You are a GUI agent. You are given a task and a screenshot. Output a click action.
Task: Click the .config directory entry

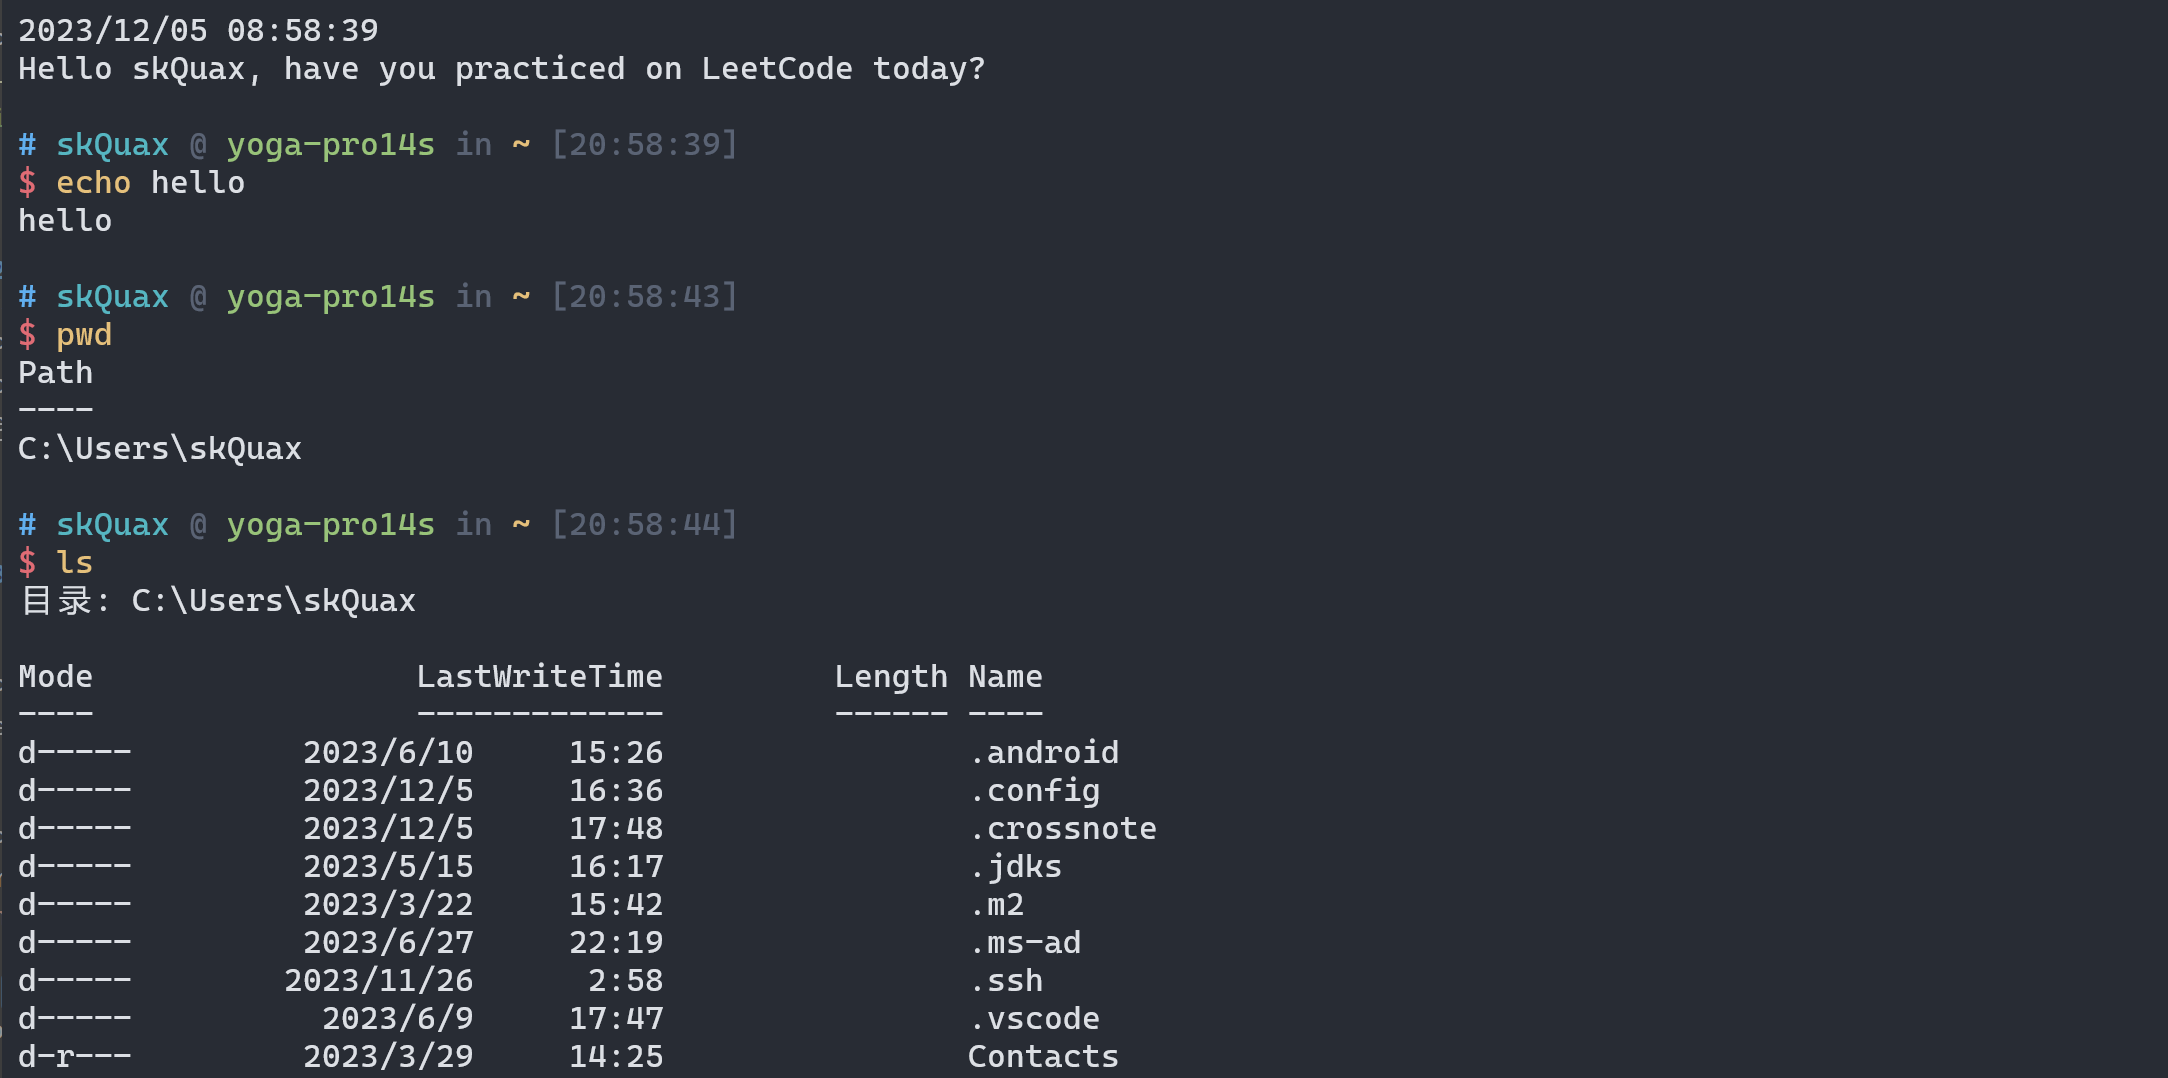(1035, 790)
